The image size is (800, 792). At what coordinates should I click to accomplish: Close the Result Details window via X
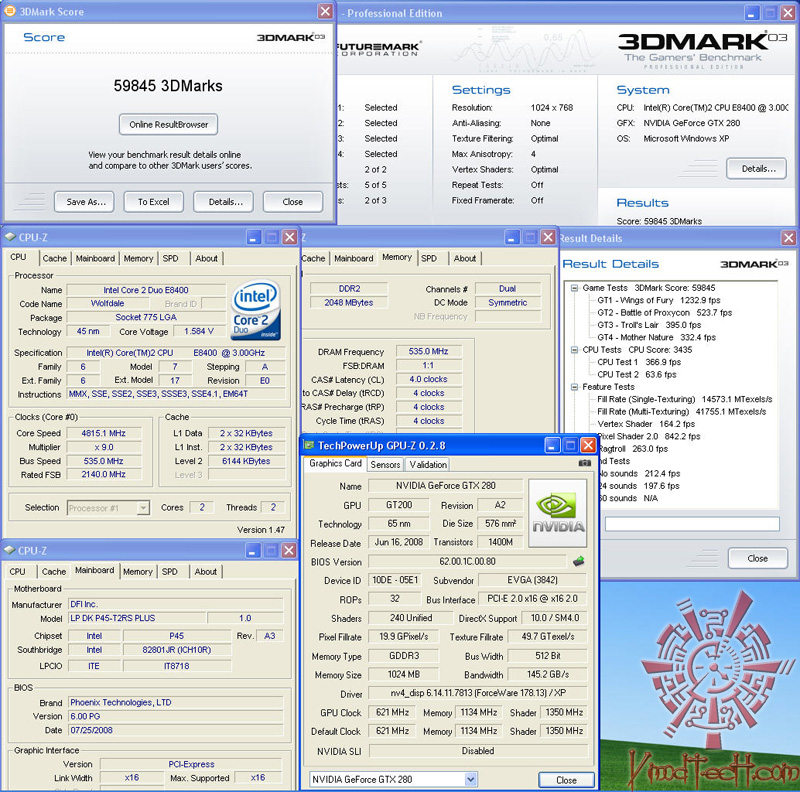(x=789, y=238)
